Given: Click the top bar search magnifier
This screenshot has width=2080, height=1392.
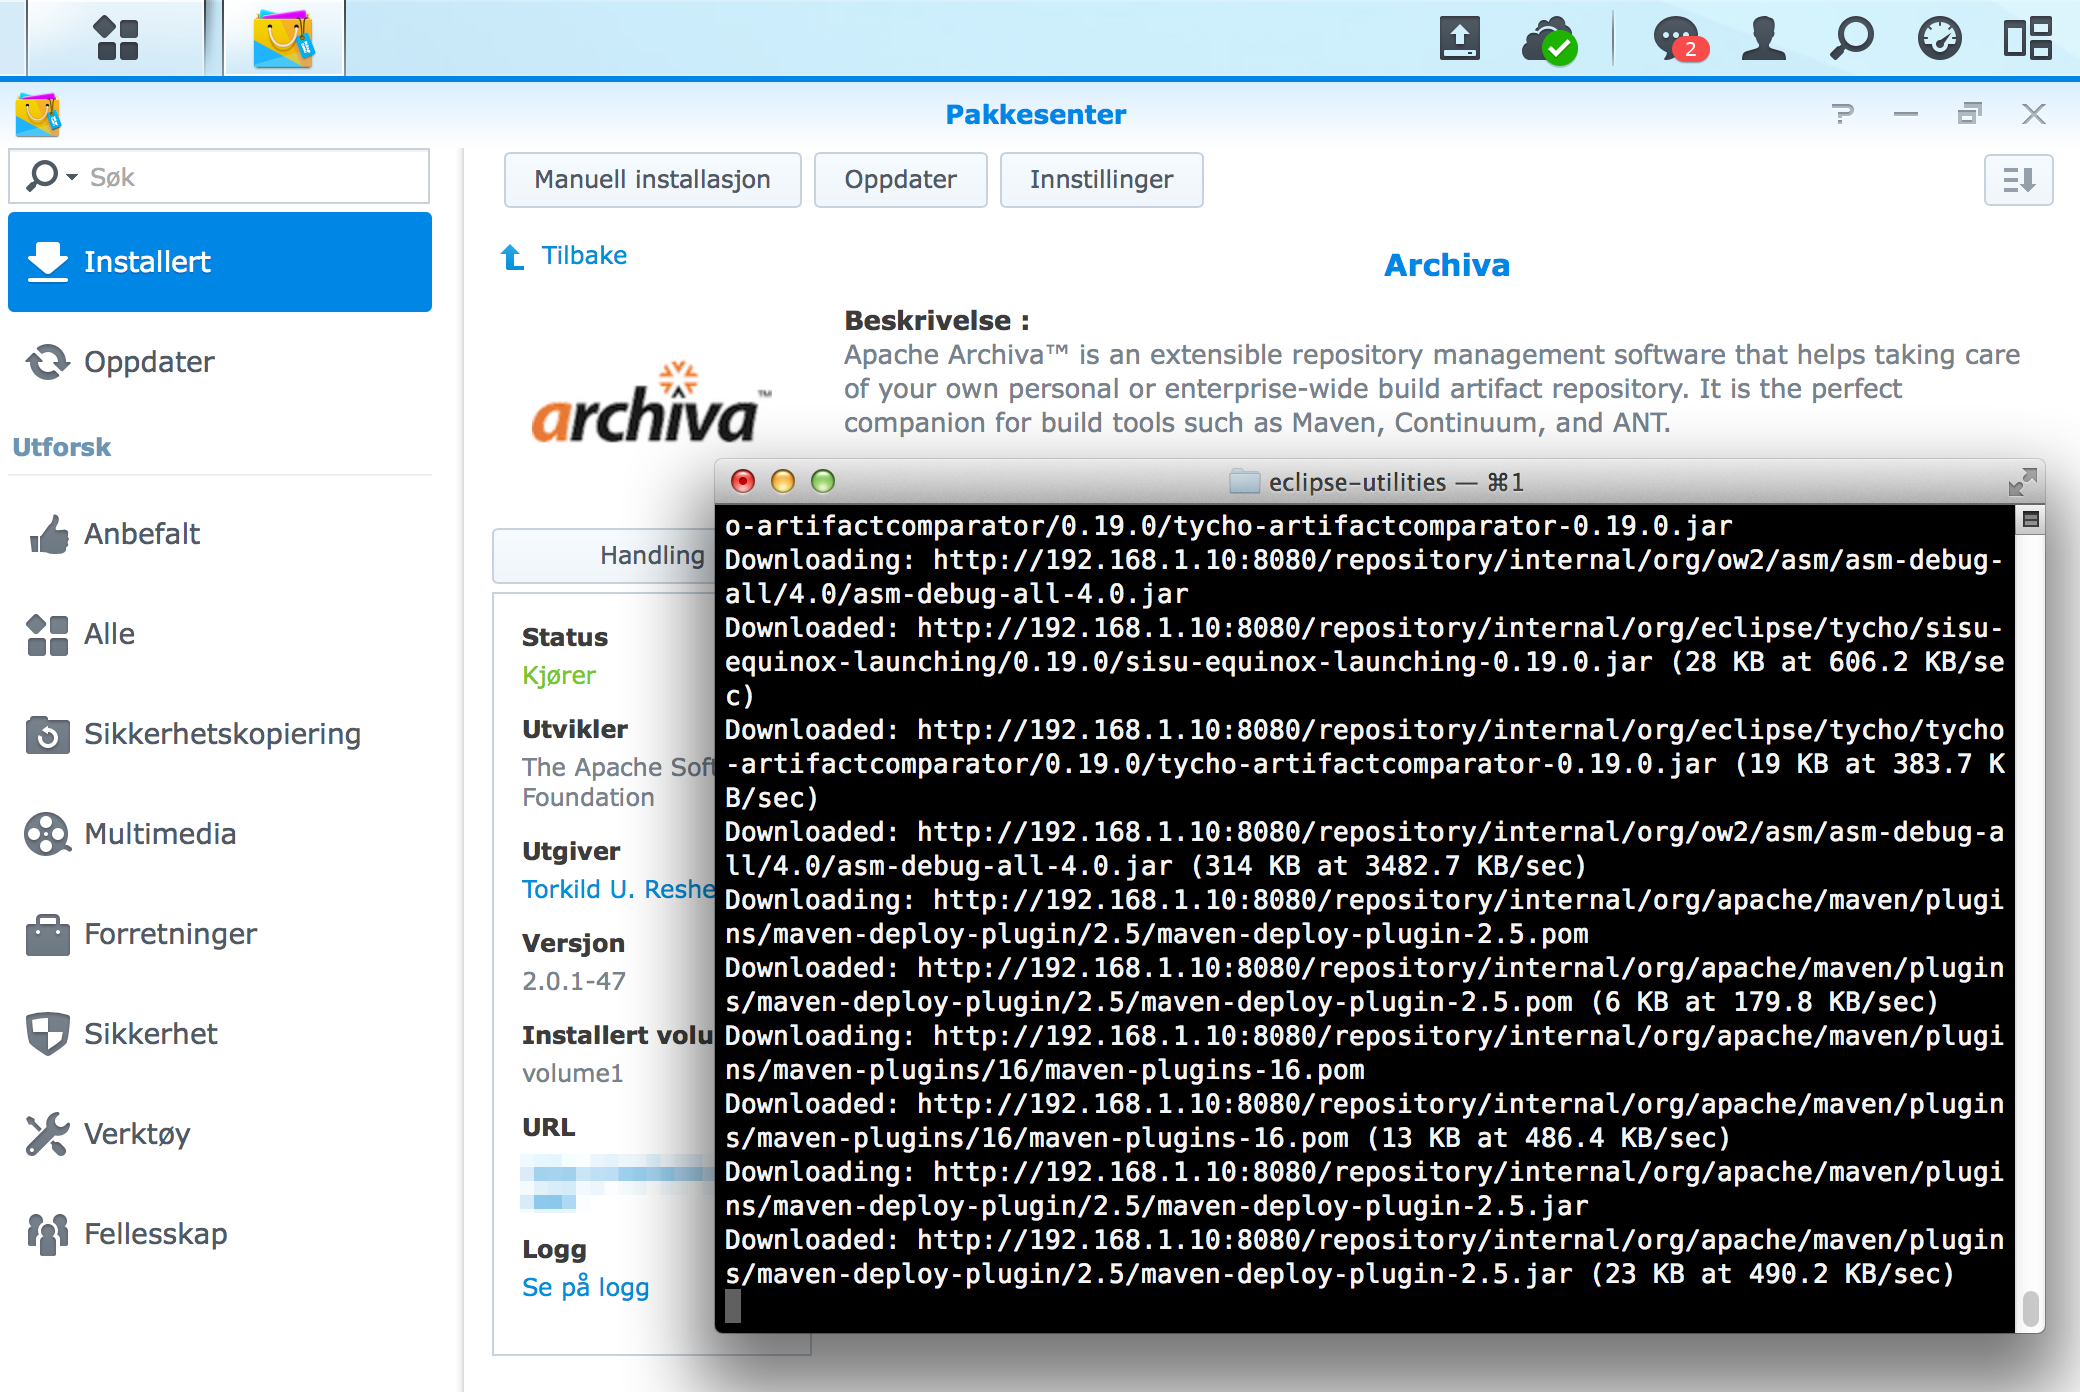Looking at the screenshot, I should 1851,39.
